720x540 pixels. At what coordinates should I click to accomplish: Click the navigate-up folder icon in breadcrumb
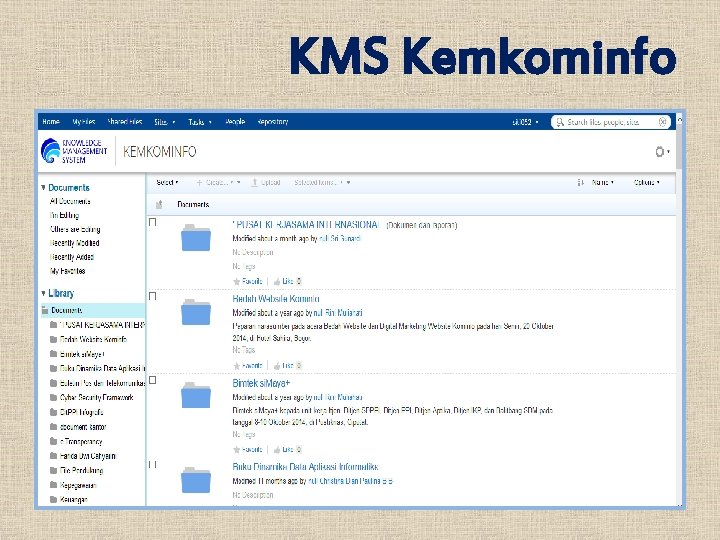point(159,204)
